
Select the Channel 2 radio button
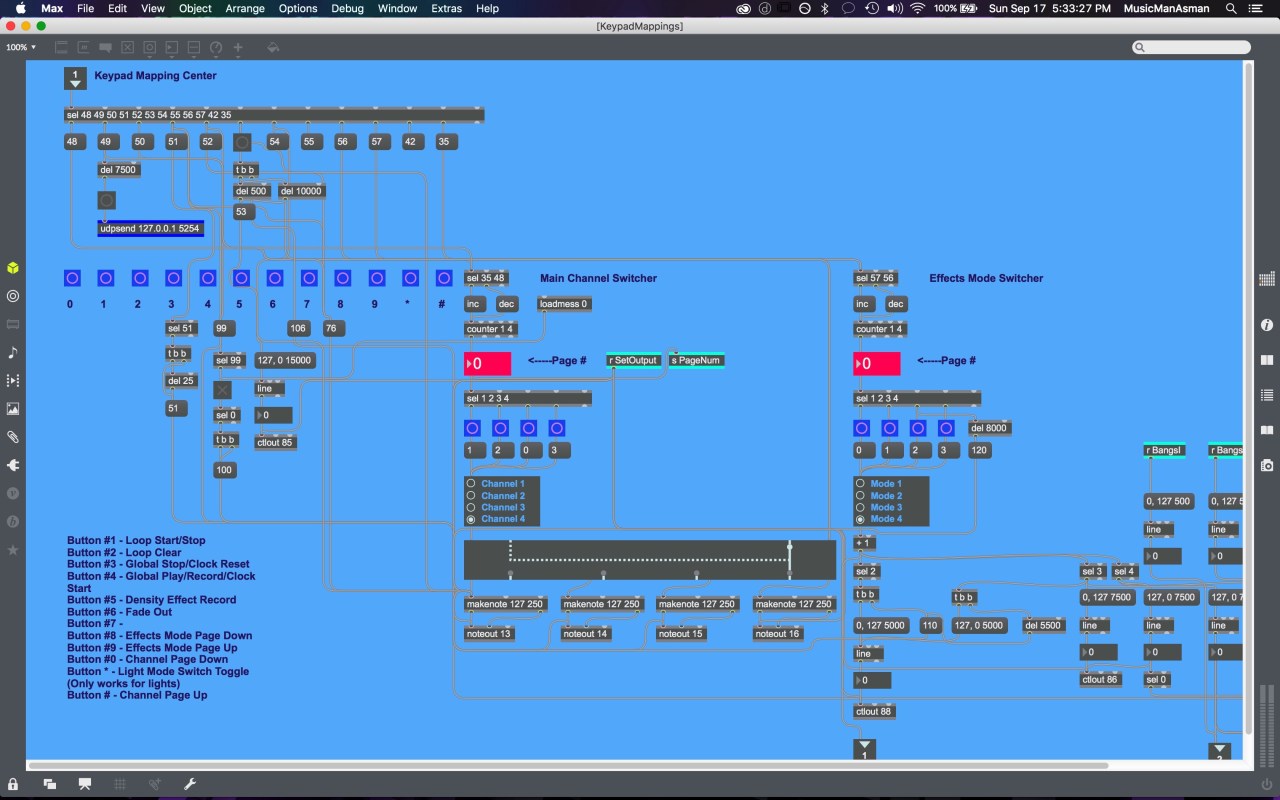[471, 496]
